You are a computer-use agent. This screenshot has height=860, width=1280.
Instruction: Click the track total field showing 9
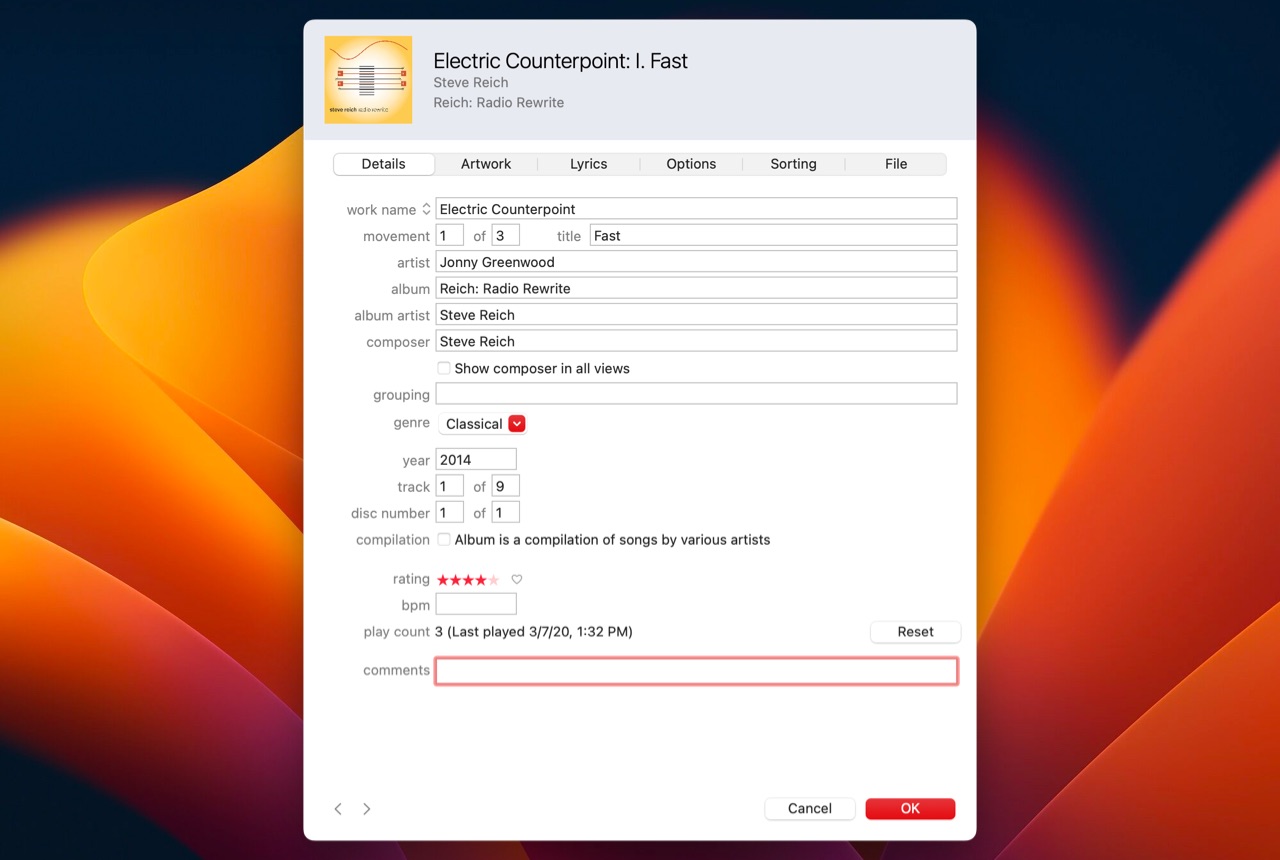[x=506, y=487]
